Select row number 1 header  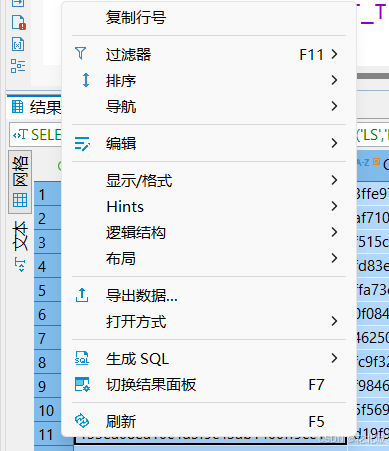[x=48, y=194]
